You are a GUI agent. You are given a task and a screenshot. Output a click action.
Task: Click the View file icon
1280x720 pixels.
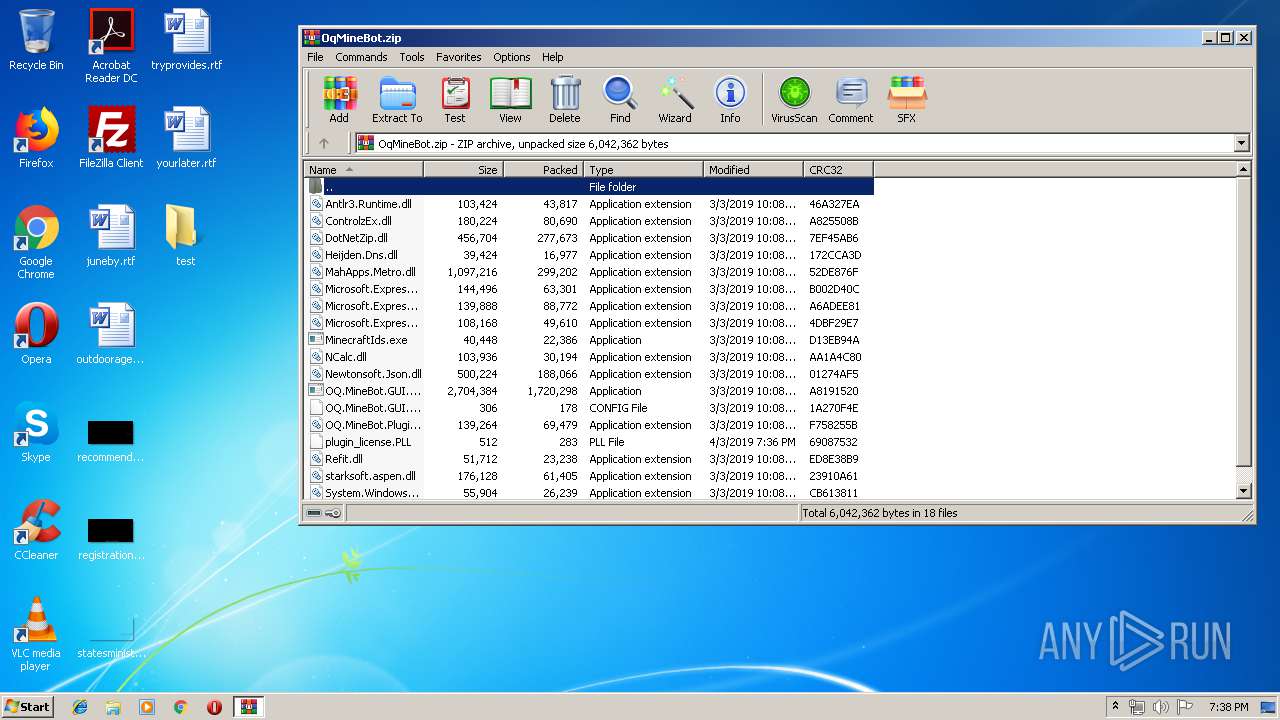point(510,100)
